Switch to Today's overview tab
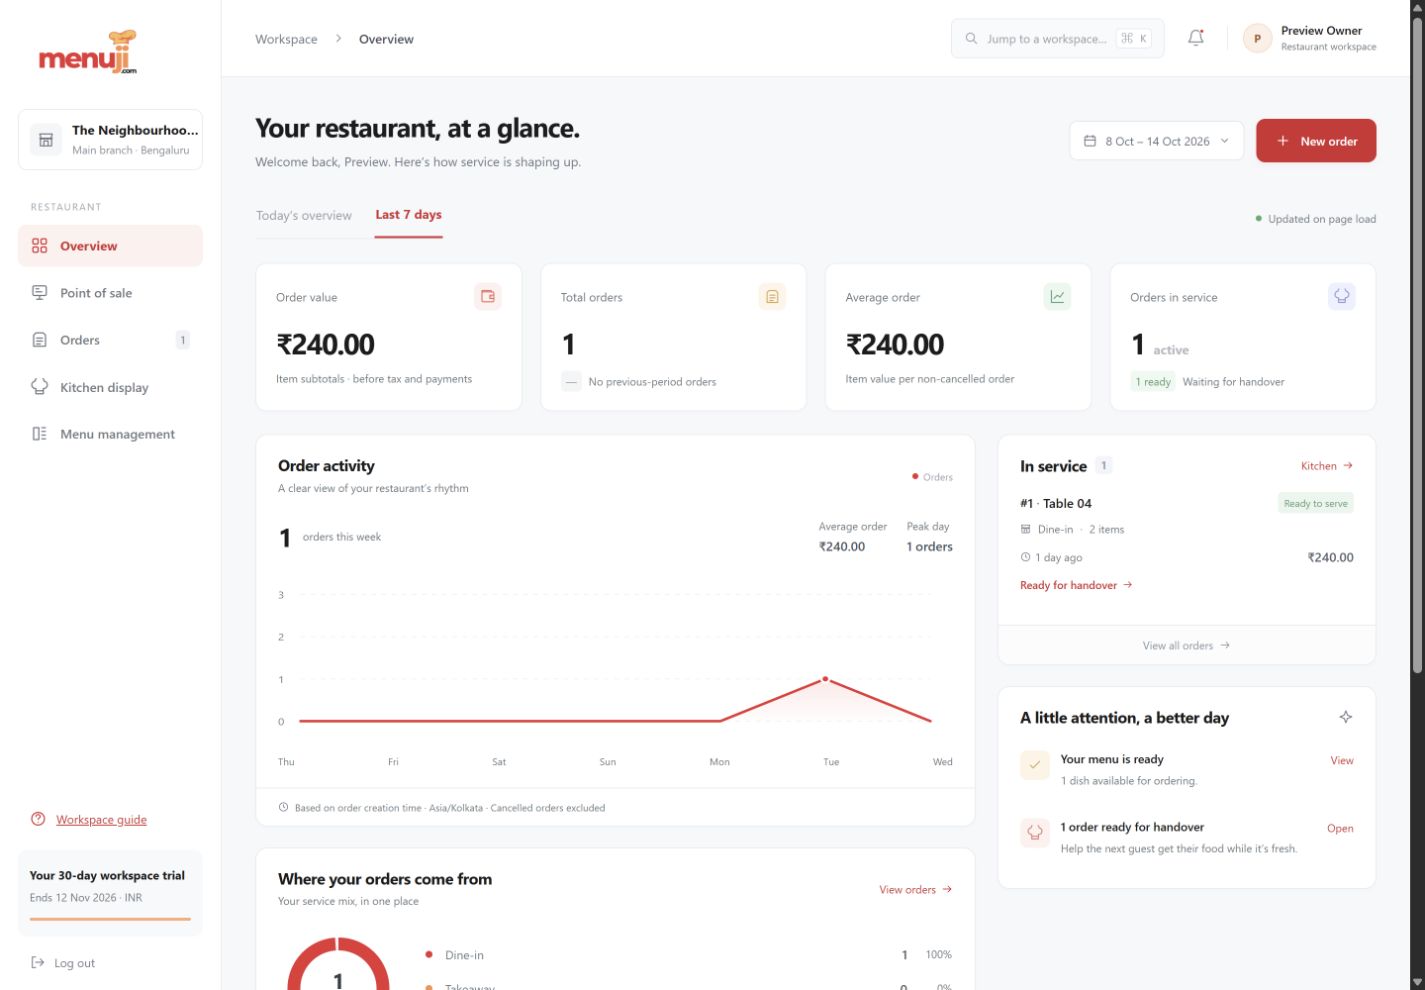This screenshot has height=990, width=1425. pyautogui.click(x=304, y=215)
